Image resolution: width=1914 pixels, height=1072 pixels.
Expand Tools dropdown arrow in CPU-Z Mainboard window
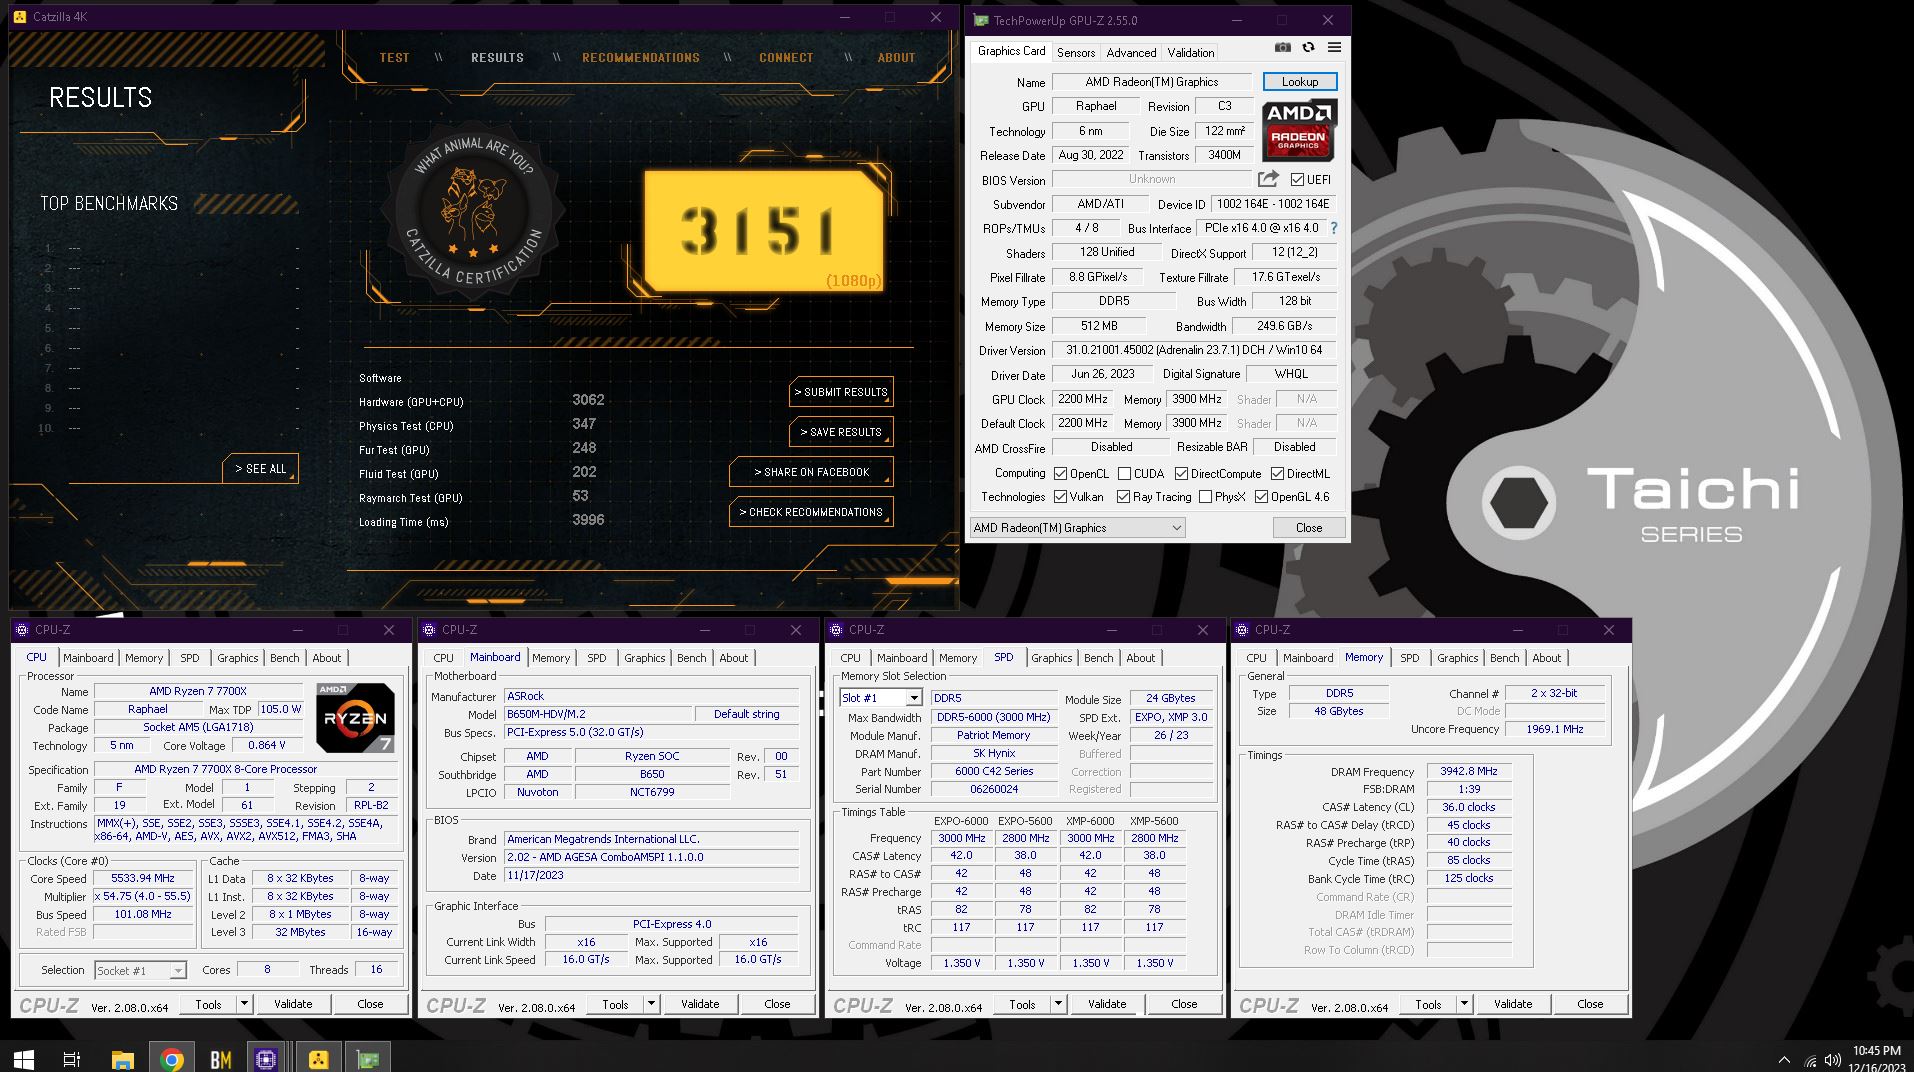651,1004
